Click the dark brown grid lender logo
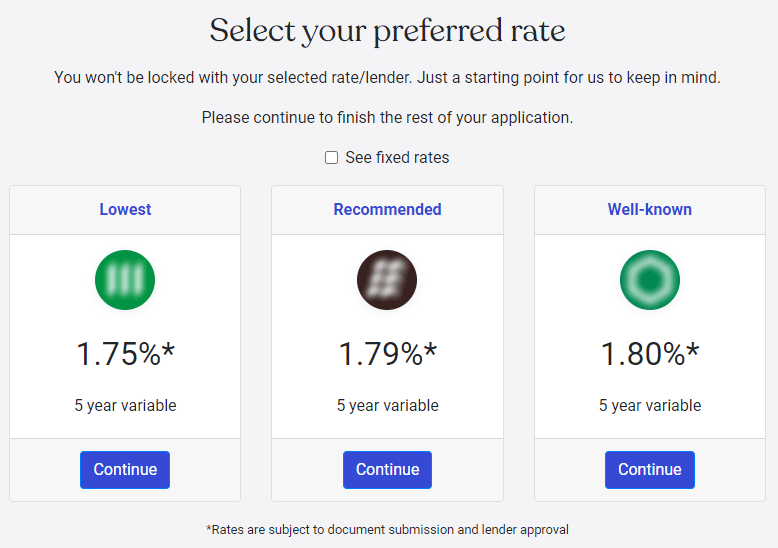The image size is (778, 548). 387,280
